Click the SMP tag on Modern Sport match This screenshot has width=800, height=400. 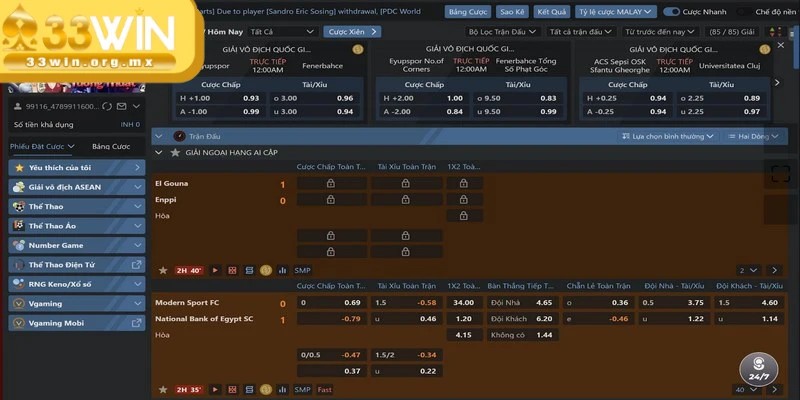(x=302, y=389)
